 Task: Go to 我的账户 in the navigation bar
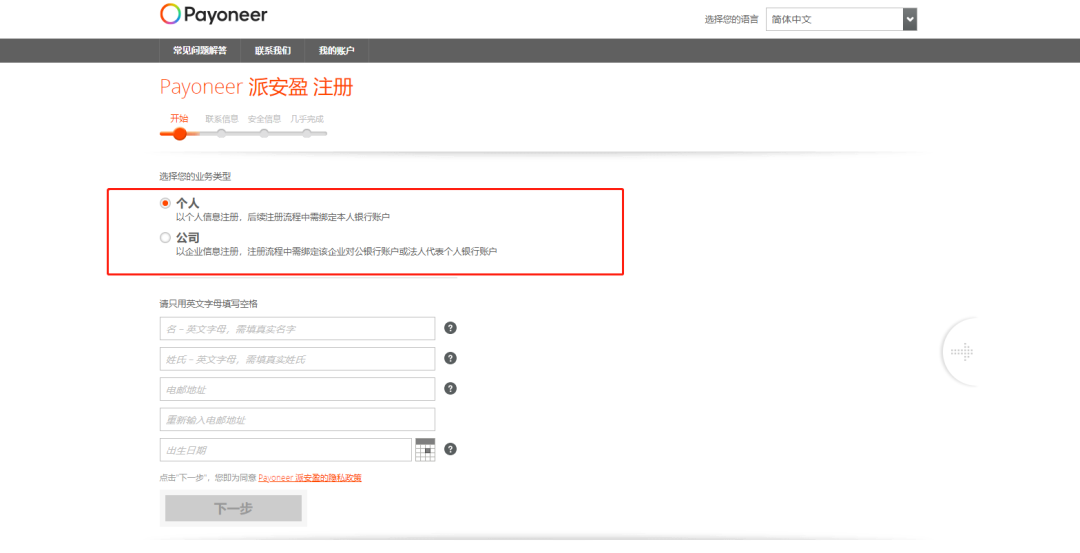pyautogui.click(x=337, y=50)
